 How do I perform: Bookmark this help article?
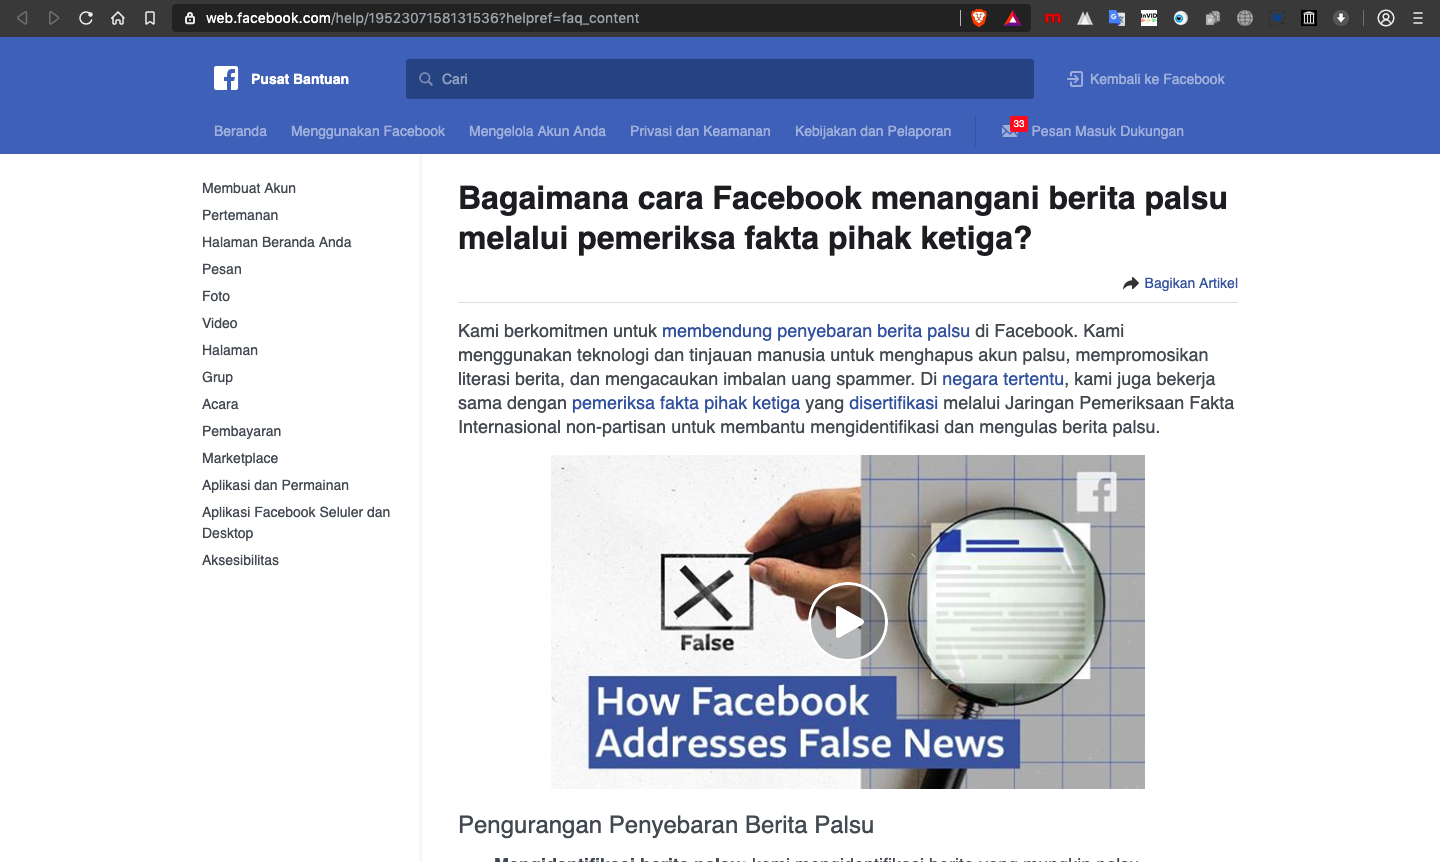(151, 17)
